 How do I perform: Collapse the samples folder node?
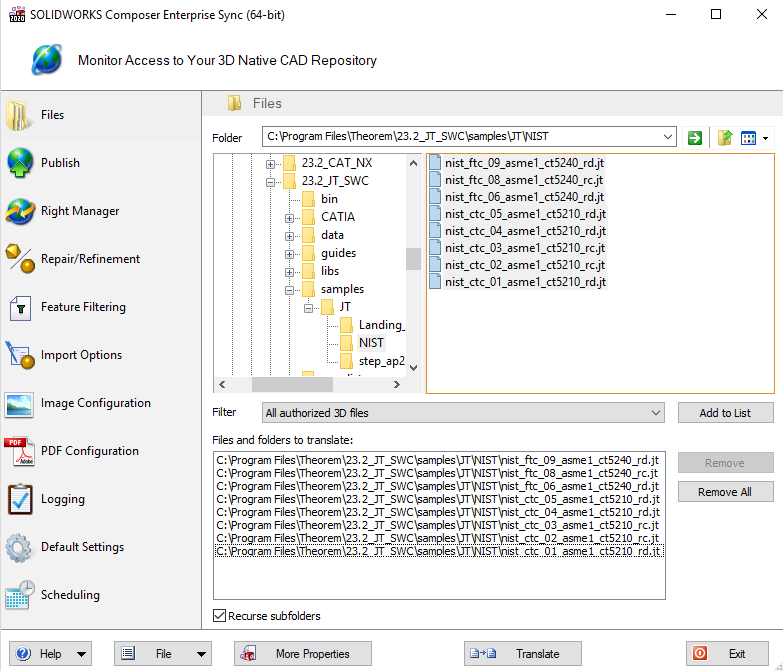[289, 290]
